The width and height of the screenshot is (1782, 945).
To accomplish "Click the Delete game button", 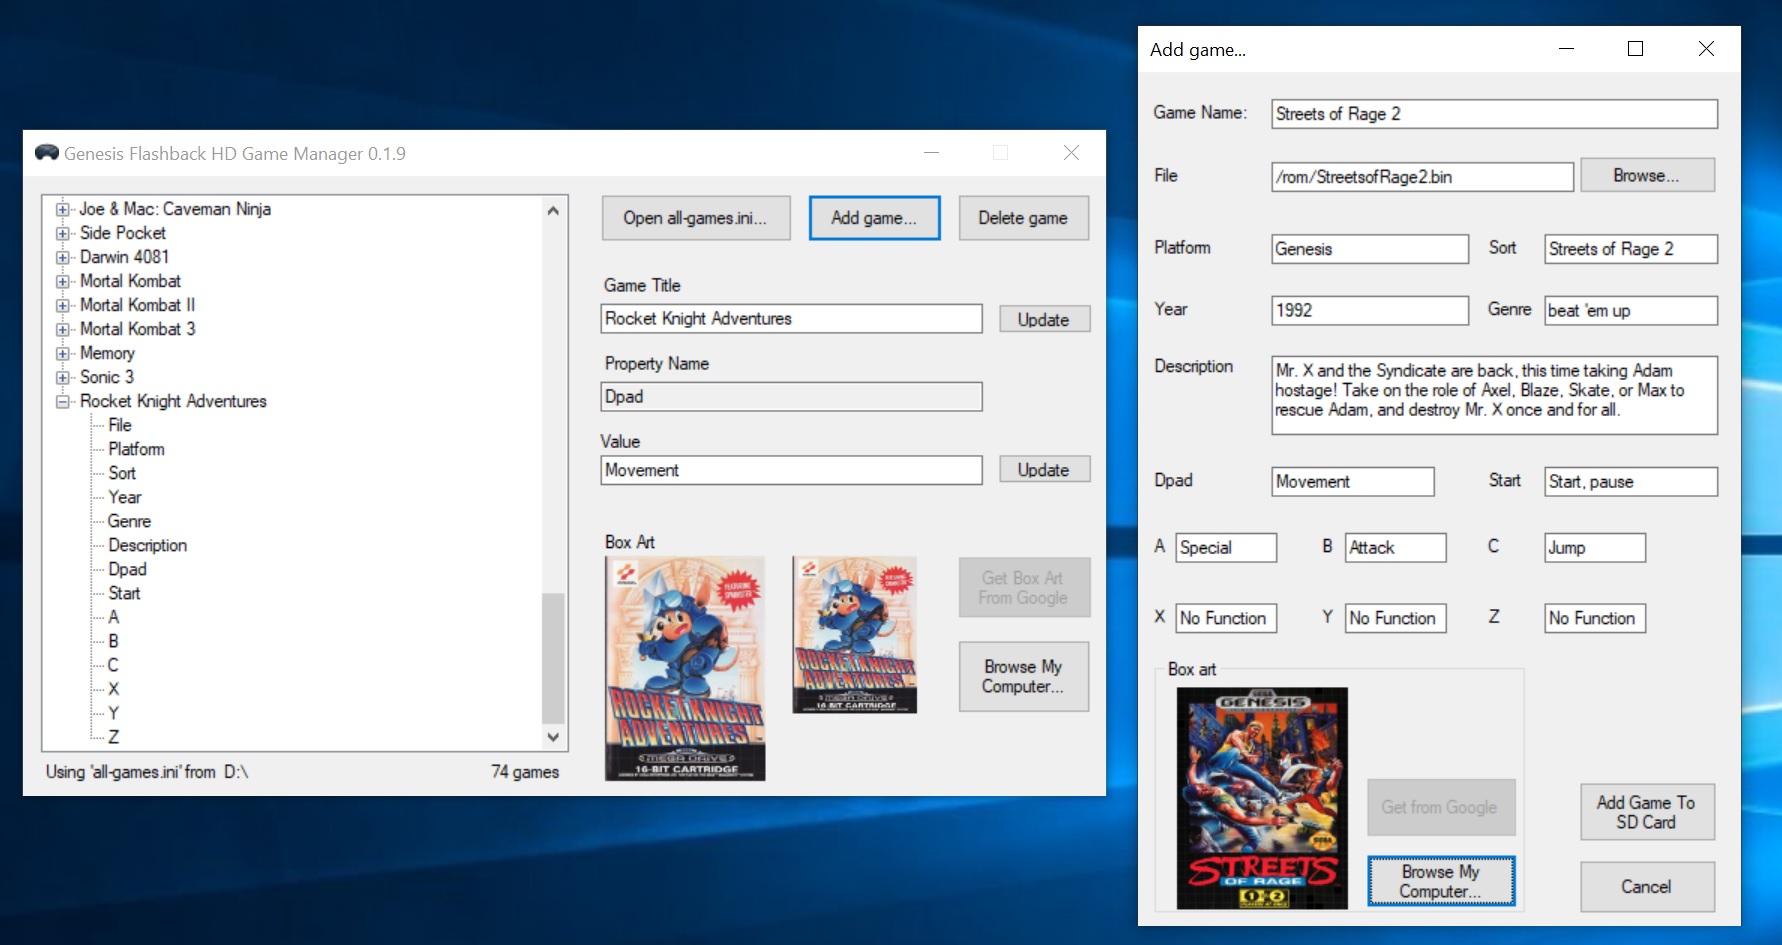I will pos(1023,218).
